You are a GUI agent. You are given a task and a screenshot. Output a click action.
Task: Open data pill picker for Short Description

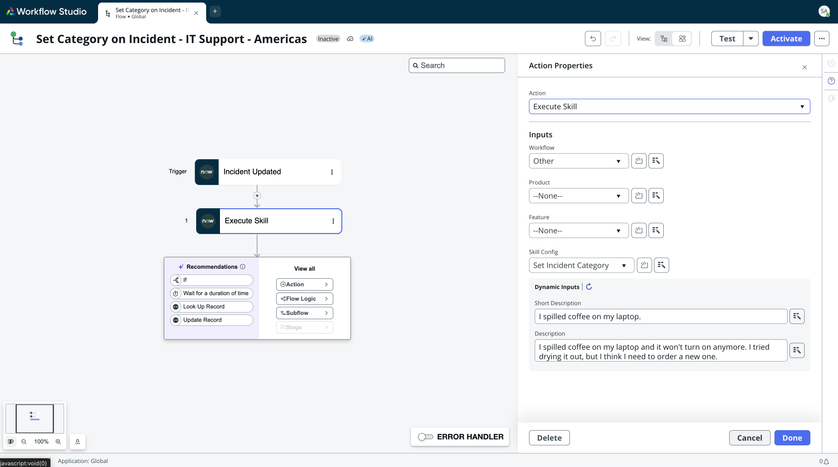point(797,316)
